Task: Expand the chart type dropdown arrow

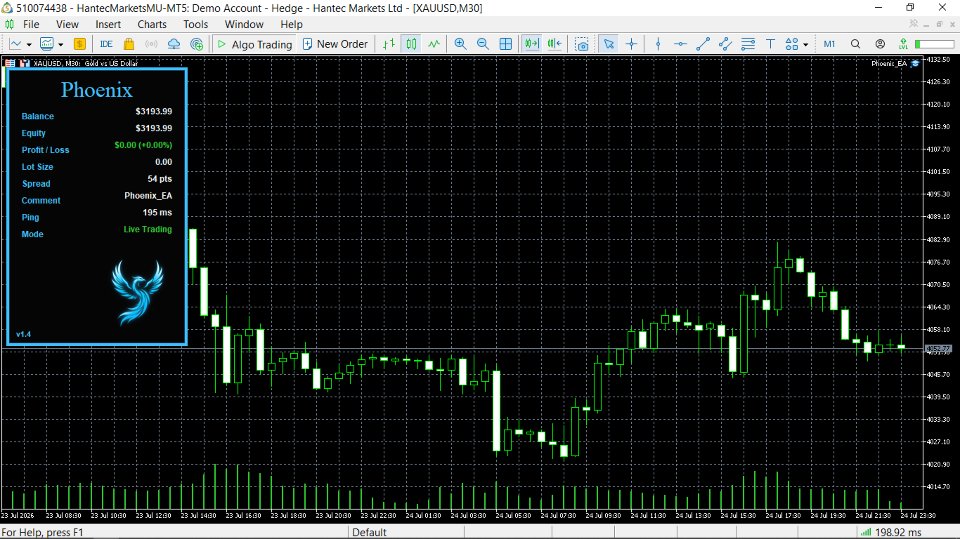Action: 29,45
